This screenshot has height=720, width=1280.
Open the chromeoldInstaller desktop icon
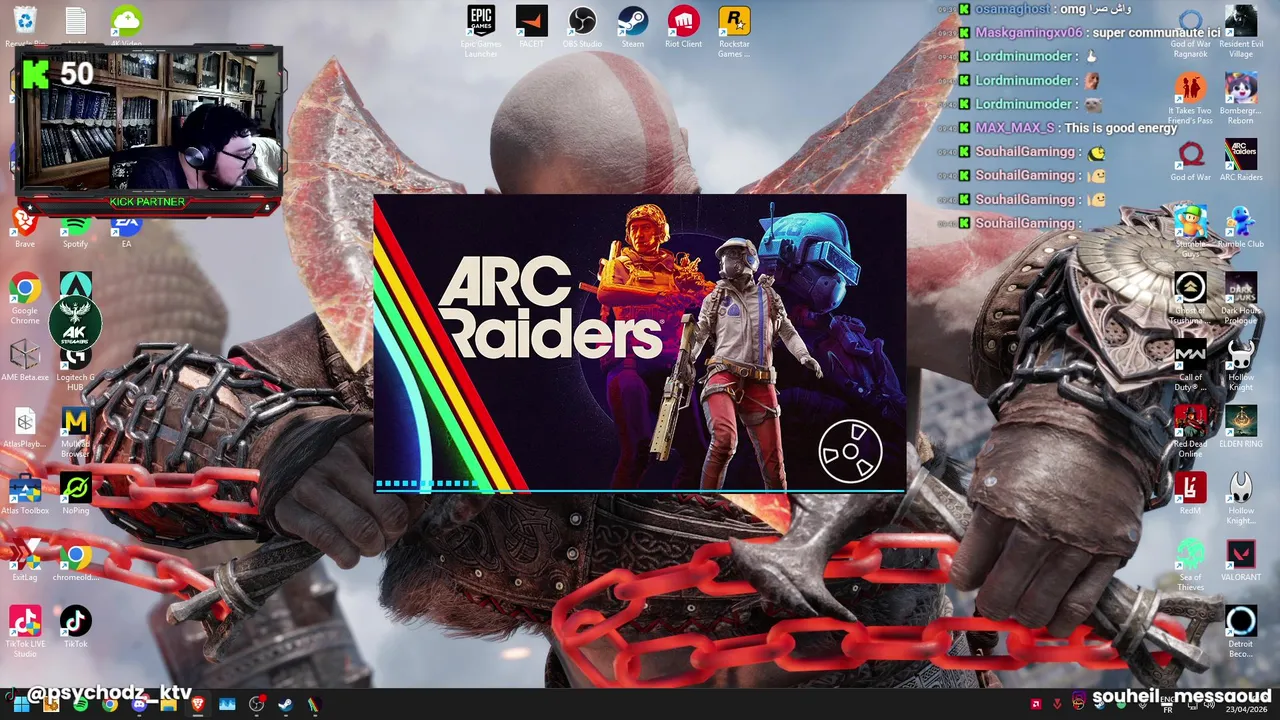coord(75,560)
